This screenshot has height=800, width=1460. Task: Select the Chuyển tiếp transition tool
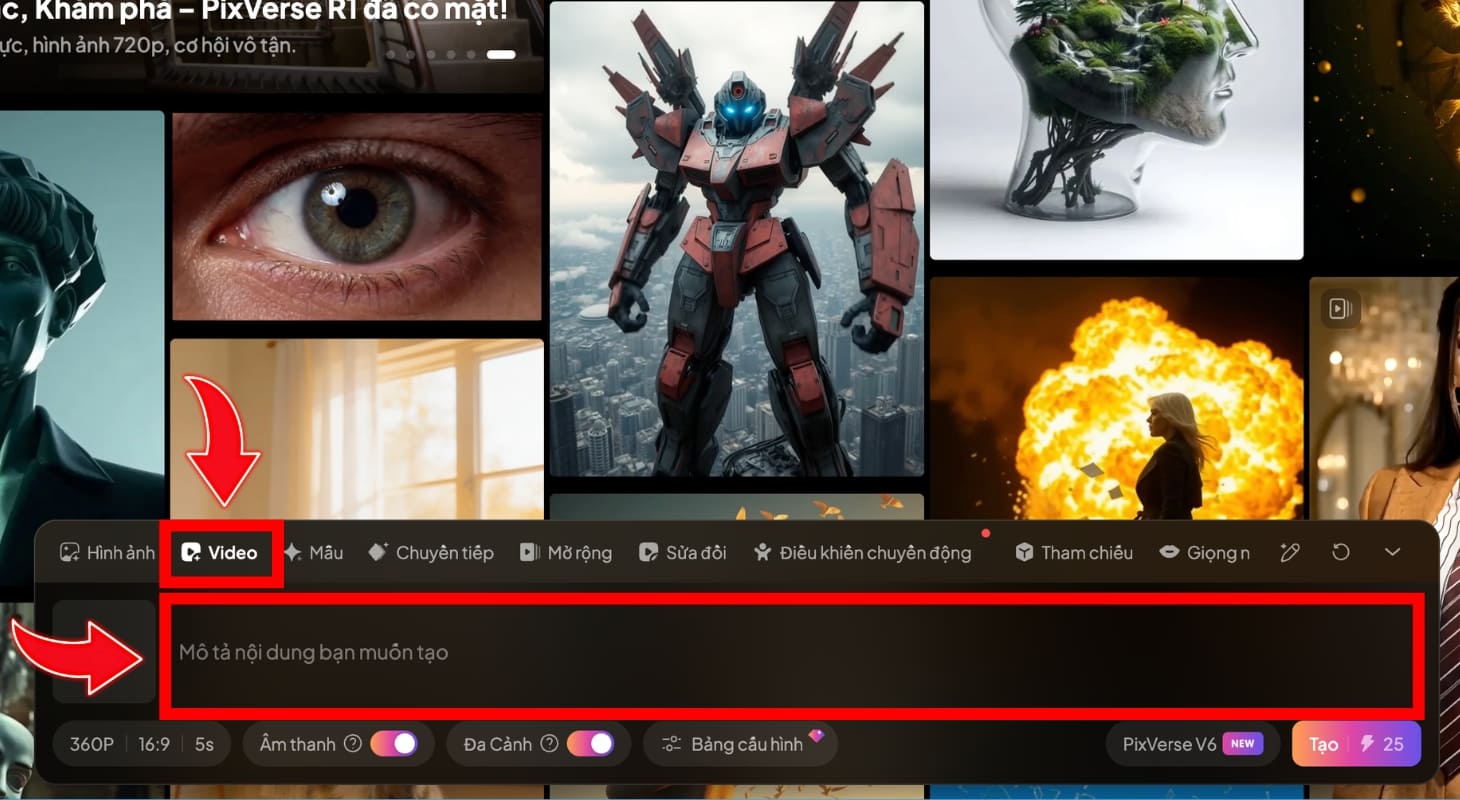[429, 552]
